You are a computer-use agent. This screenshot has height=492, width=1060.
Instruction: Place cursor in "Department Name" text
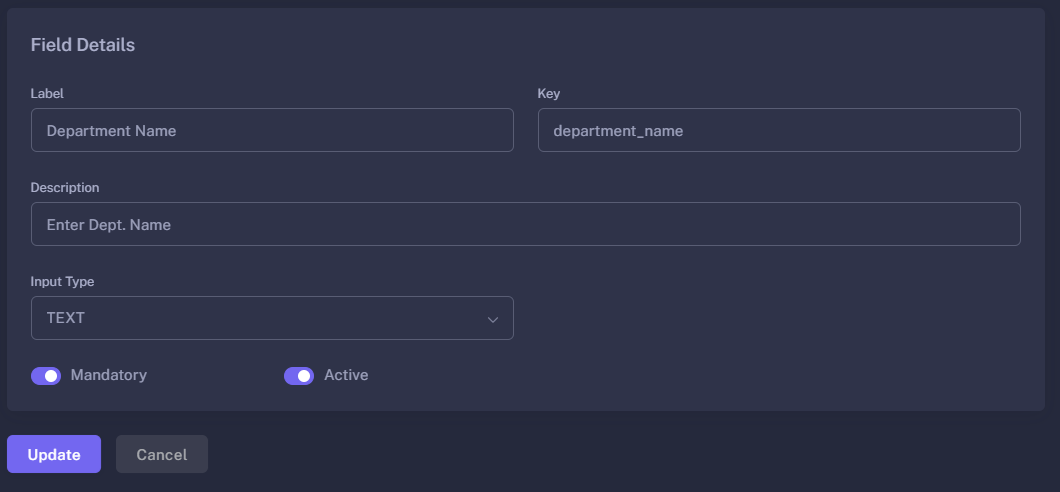coord(111,130)
